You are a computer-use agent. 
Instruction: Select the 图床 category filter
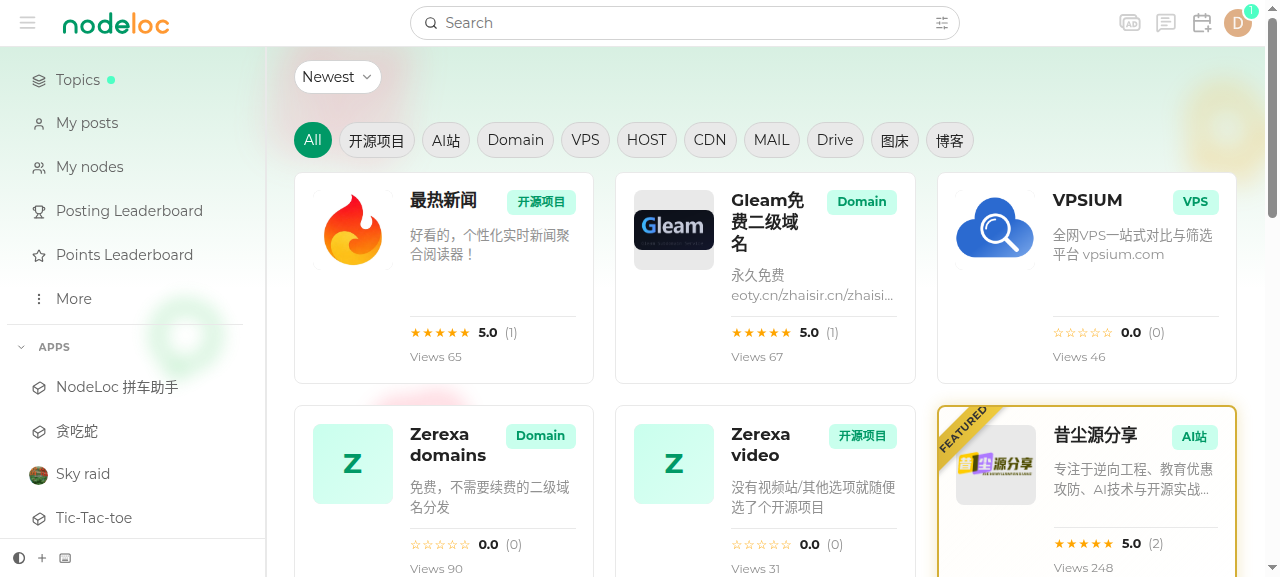point(895,141)
